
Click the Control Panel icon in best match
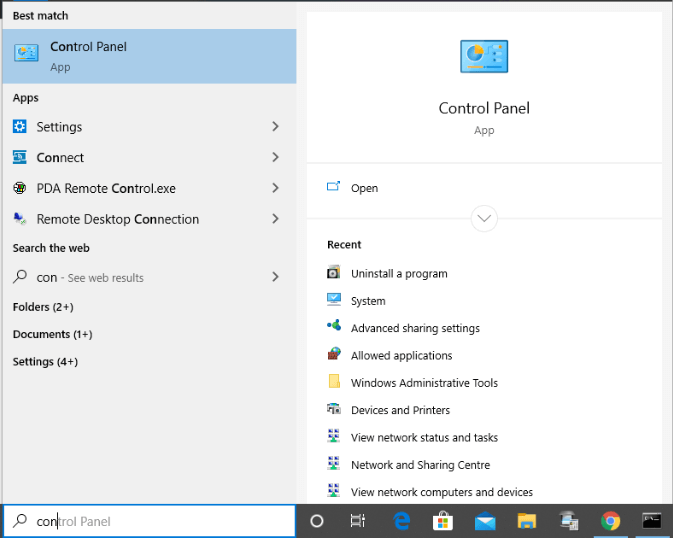coord(26,53)
